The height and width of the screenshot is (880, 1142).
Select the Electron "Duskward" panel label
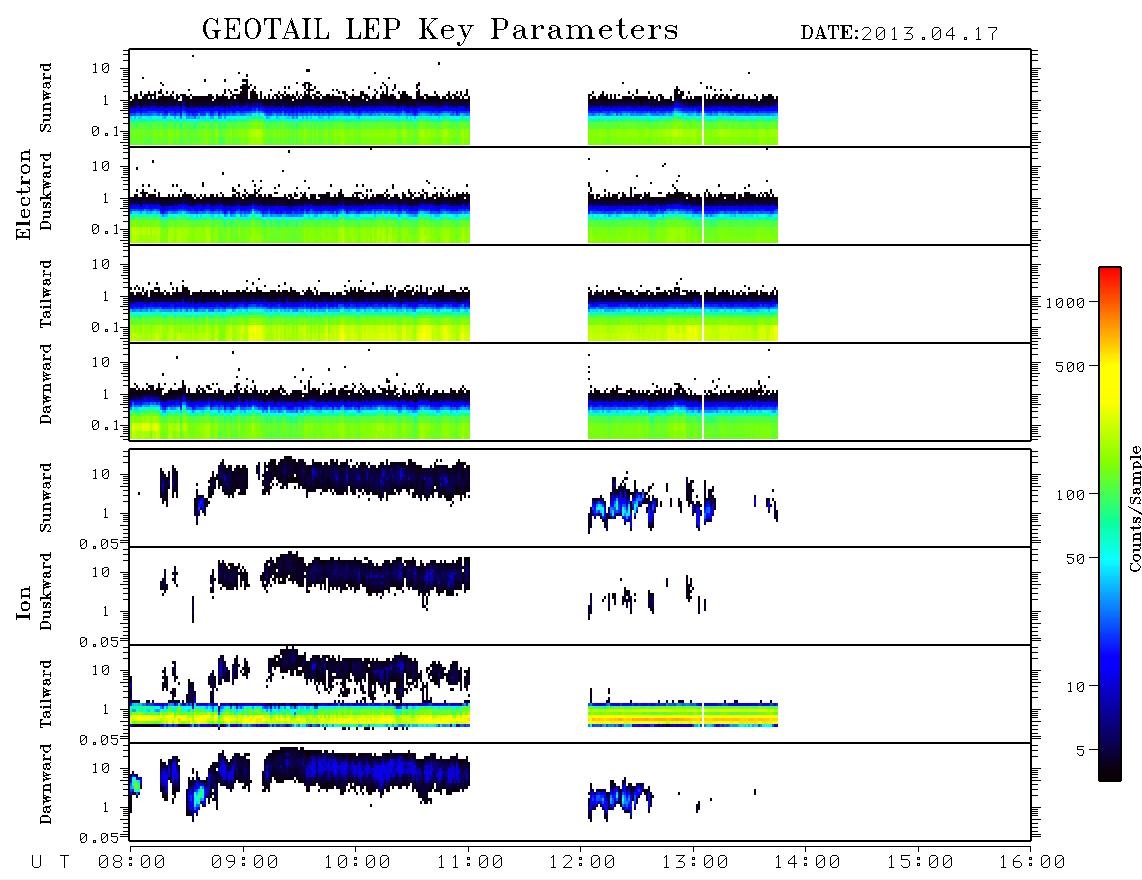click(45, 191)
